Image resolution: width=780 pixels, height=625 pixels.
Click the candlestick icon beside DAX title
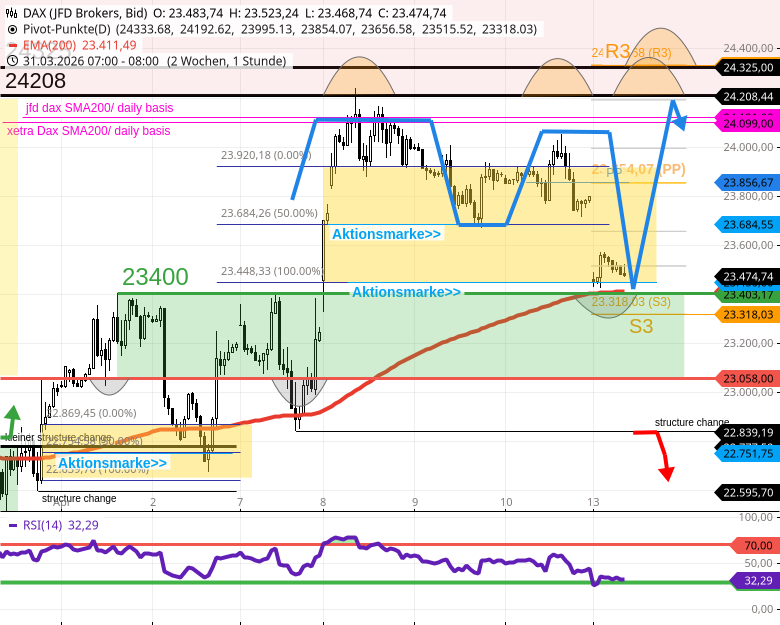click(x=11, y=13)
